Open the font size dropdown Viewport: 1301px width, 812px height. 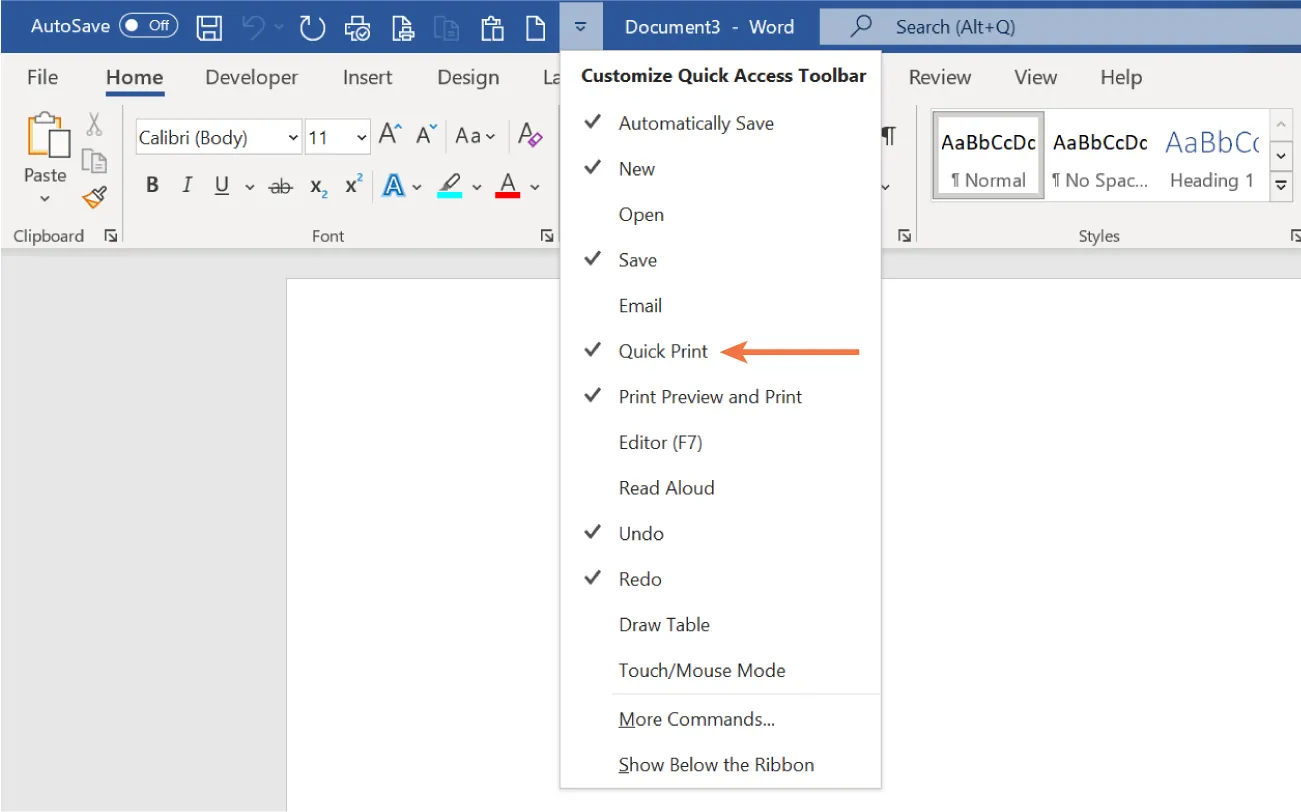360,137
